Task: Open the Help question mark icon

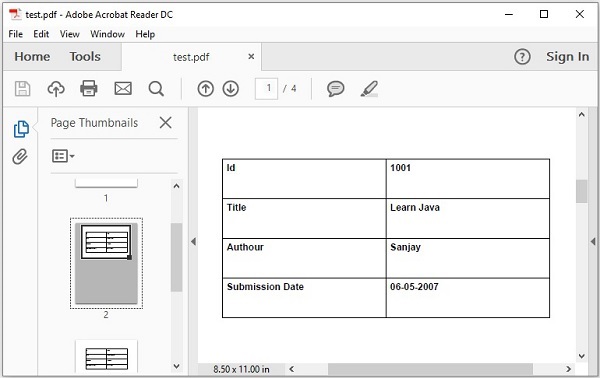Action: pos(522,57)
